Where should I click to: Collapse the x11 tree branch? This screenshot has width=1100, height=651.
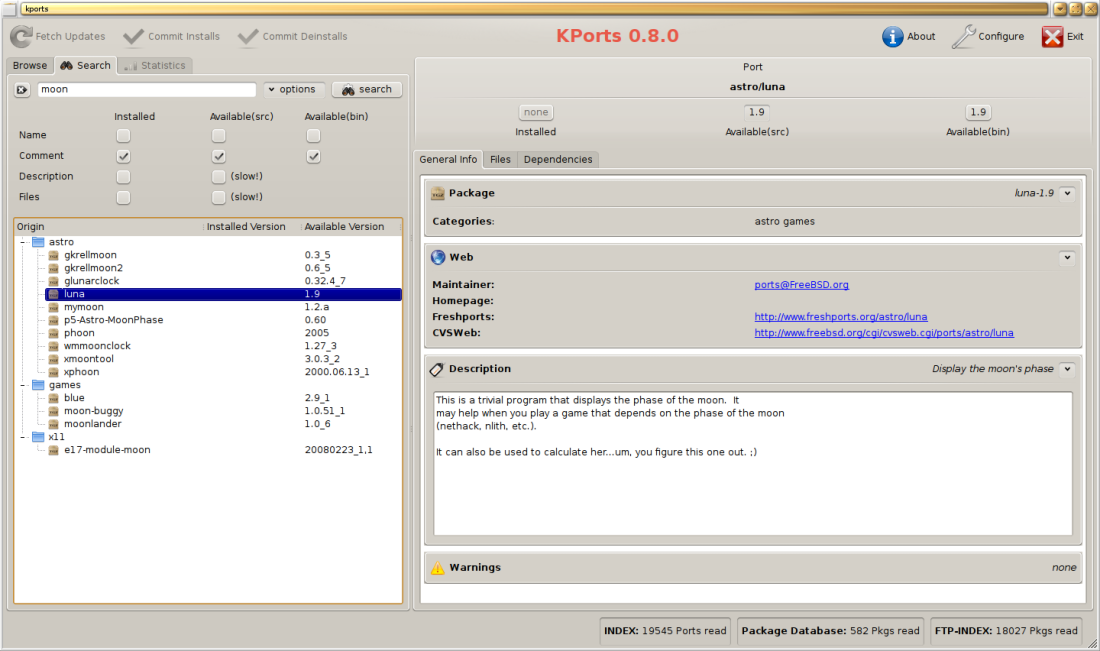[x=23, y=437]
